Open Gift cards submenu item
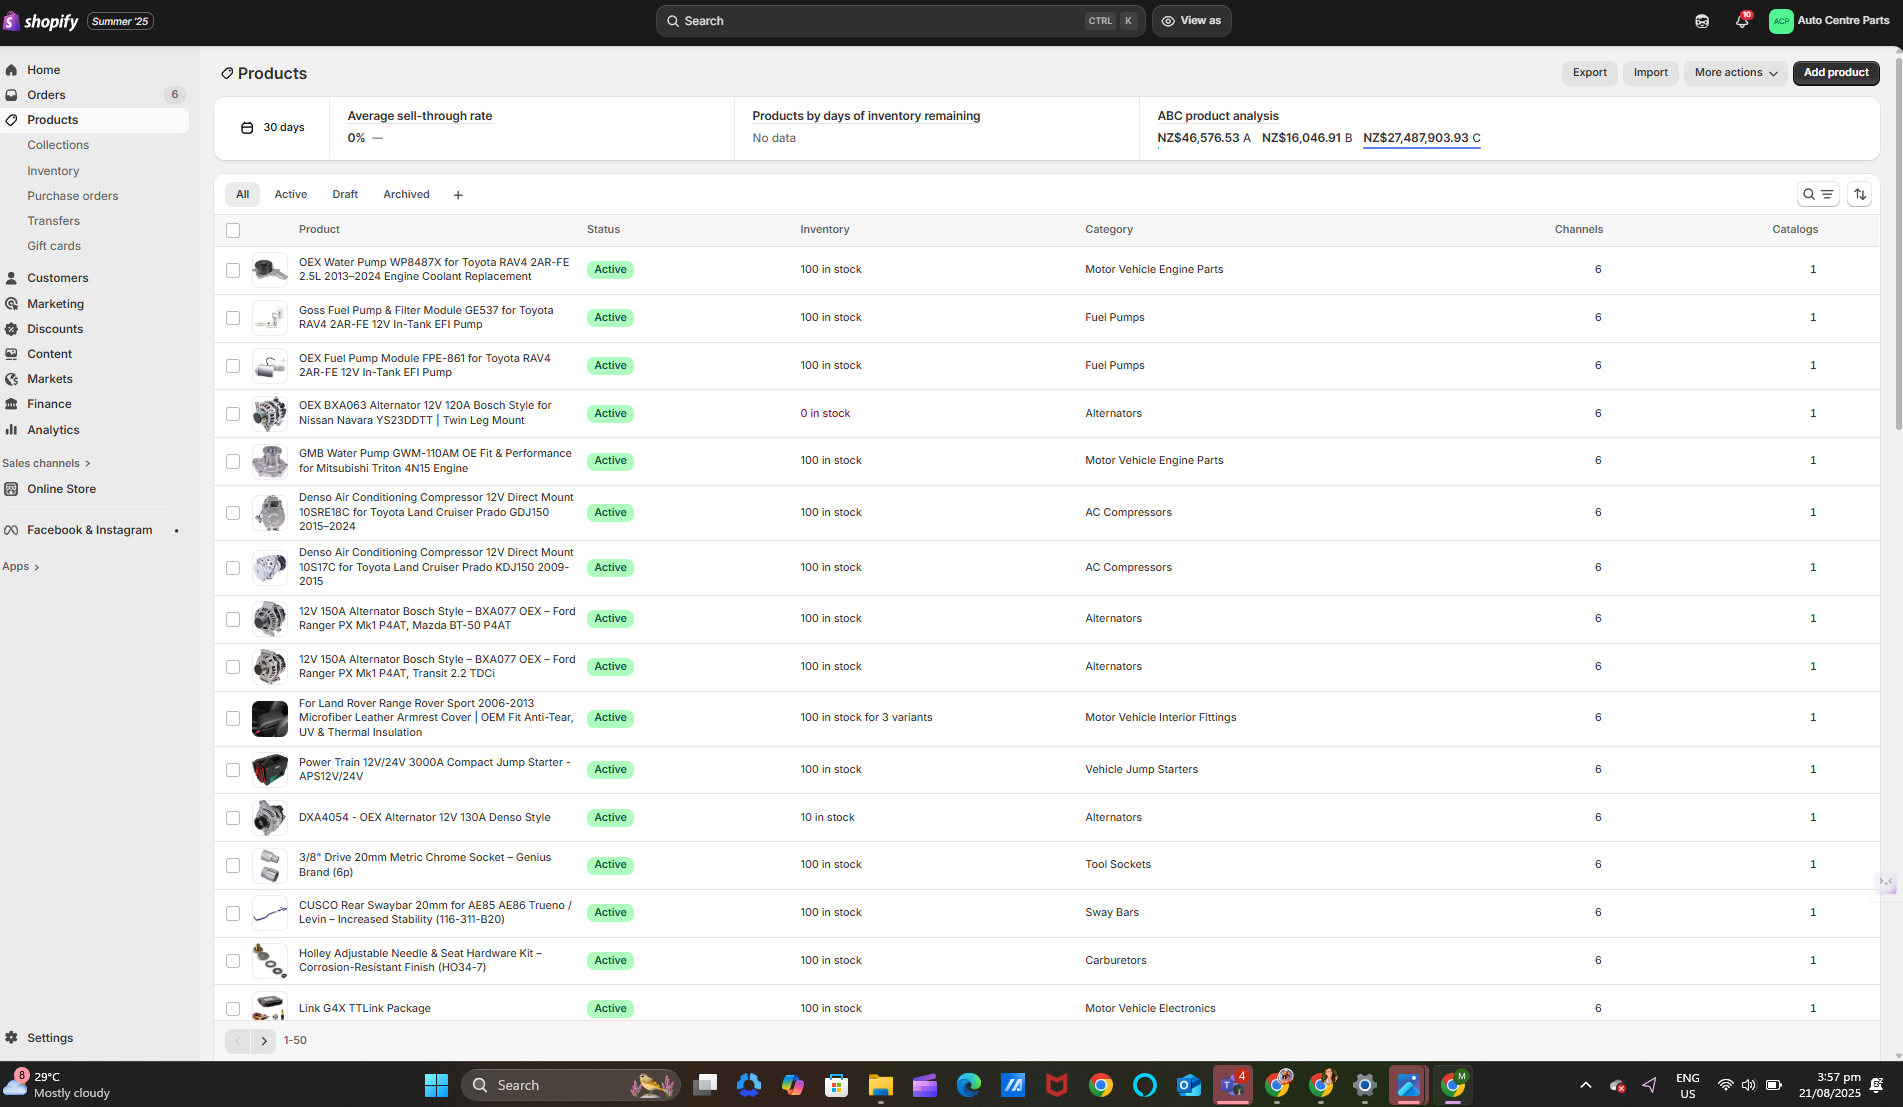The height and width of the screenshot is (1107, 1903). (x=54, y=246)
